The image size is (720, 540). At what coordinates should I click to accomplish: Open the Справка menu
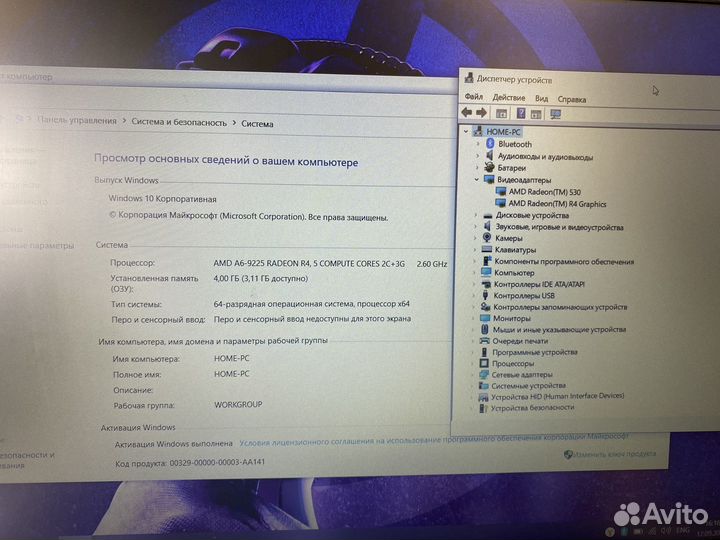point(572,99)
